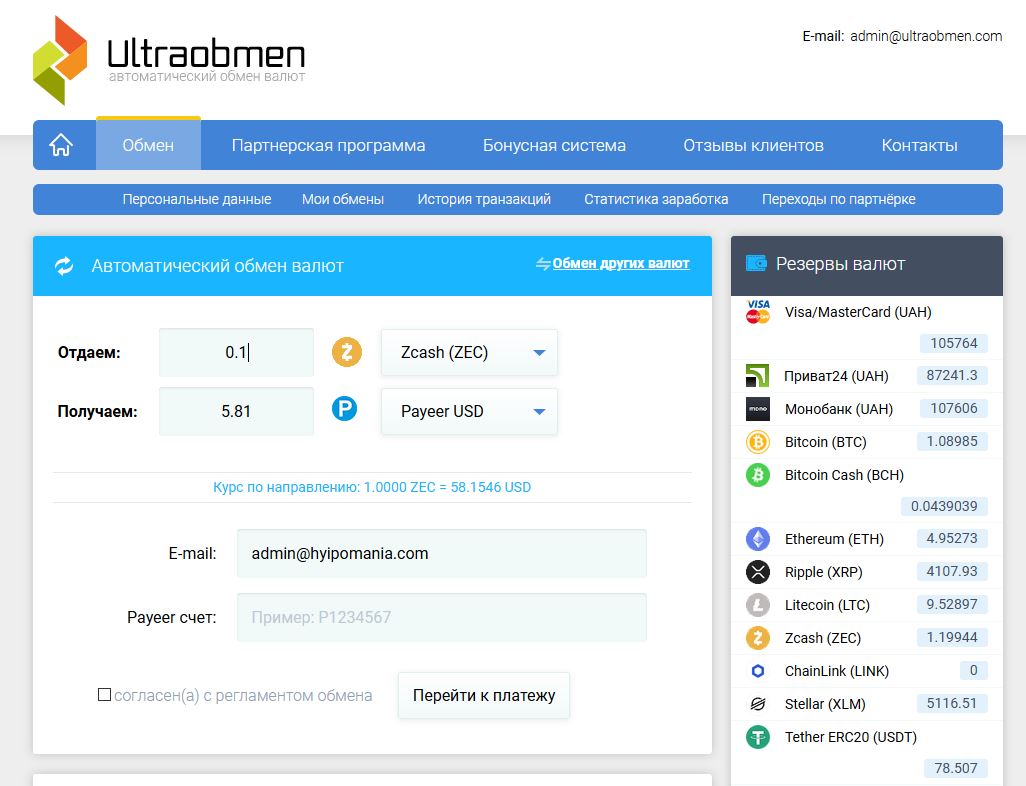Open the Партнерская программа menu item
Viewport: 1026px width, 786px height.
click(x=328, y=146)
